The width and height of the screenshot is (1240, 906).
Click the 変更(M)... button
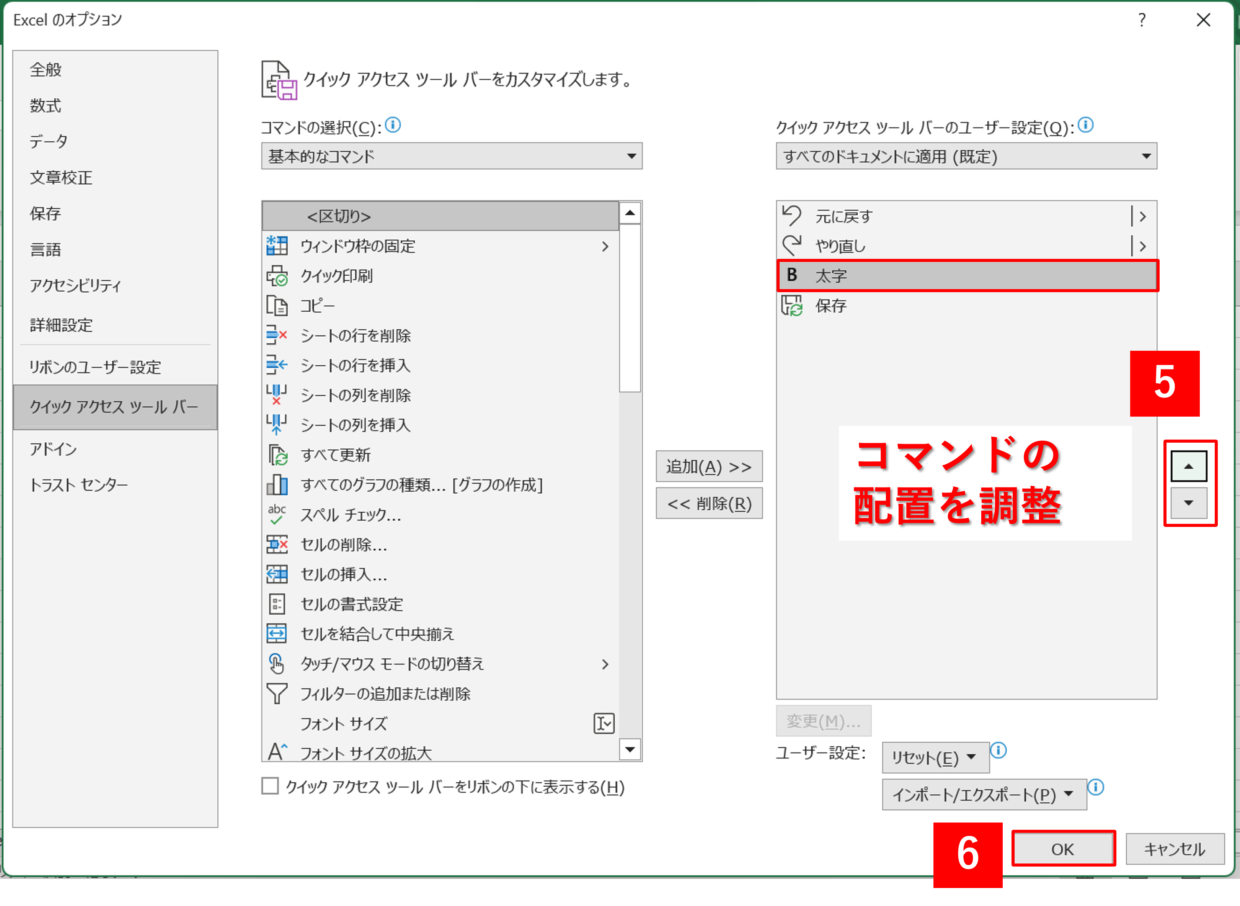point(824,721)
